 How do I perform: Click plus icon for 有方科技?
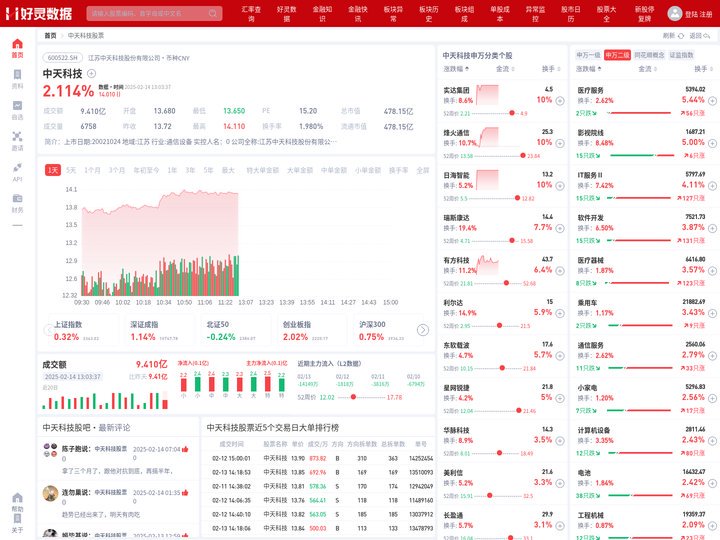[x=560, y=271]
